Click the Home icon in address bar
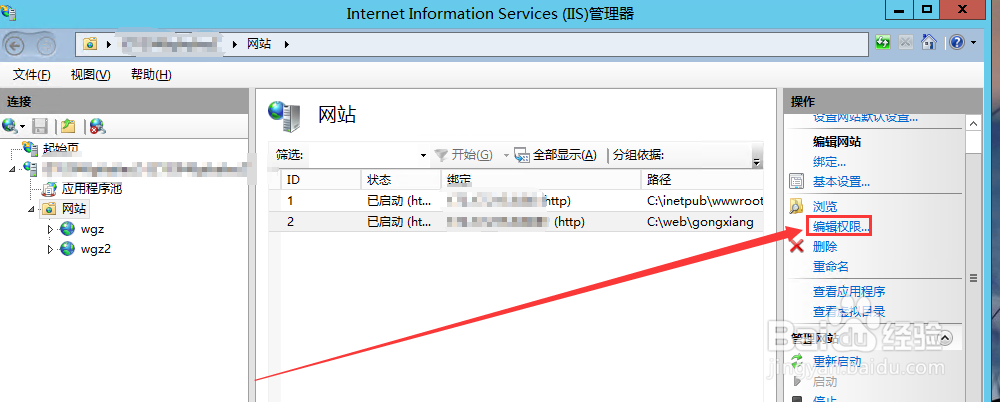This screenshot has width=1000, height=402. (929, 43)
